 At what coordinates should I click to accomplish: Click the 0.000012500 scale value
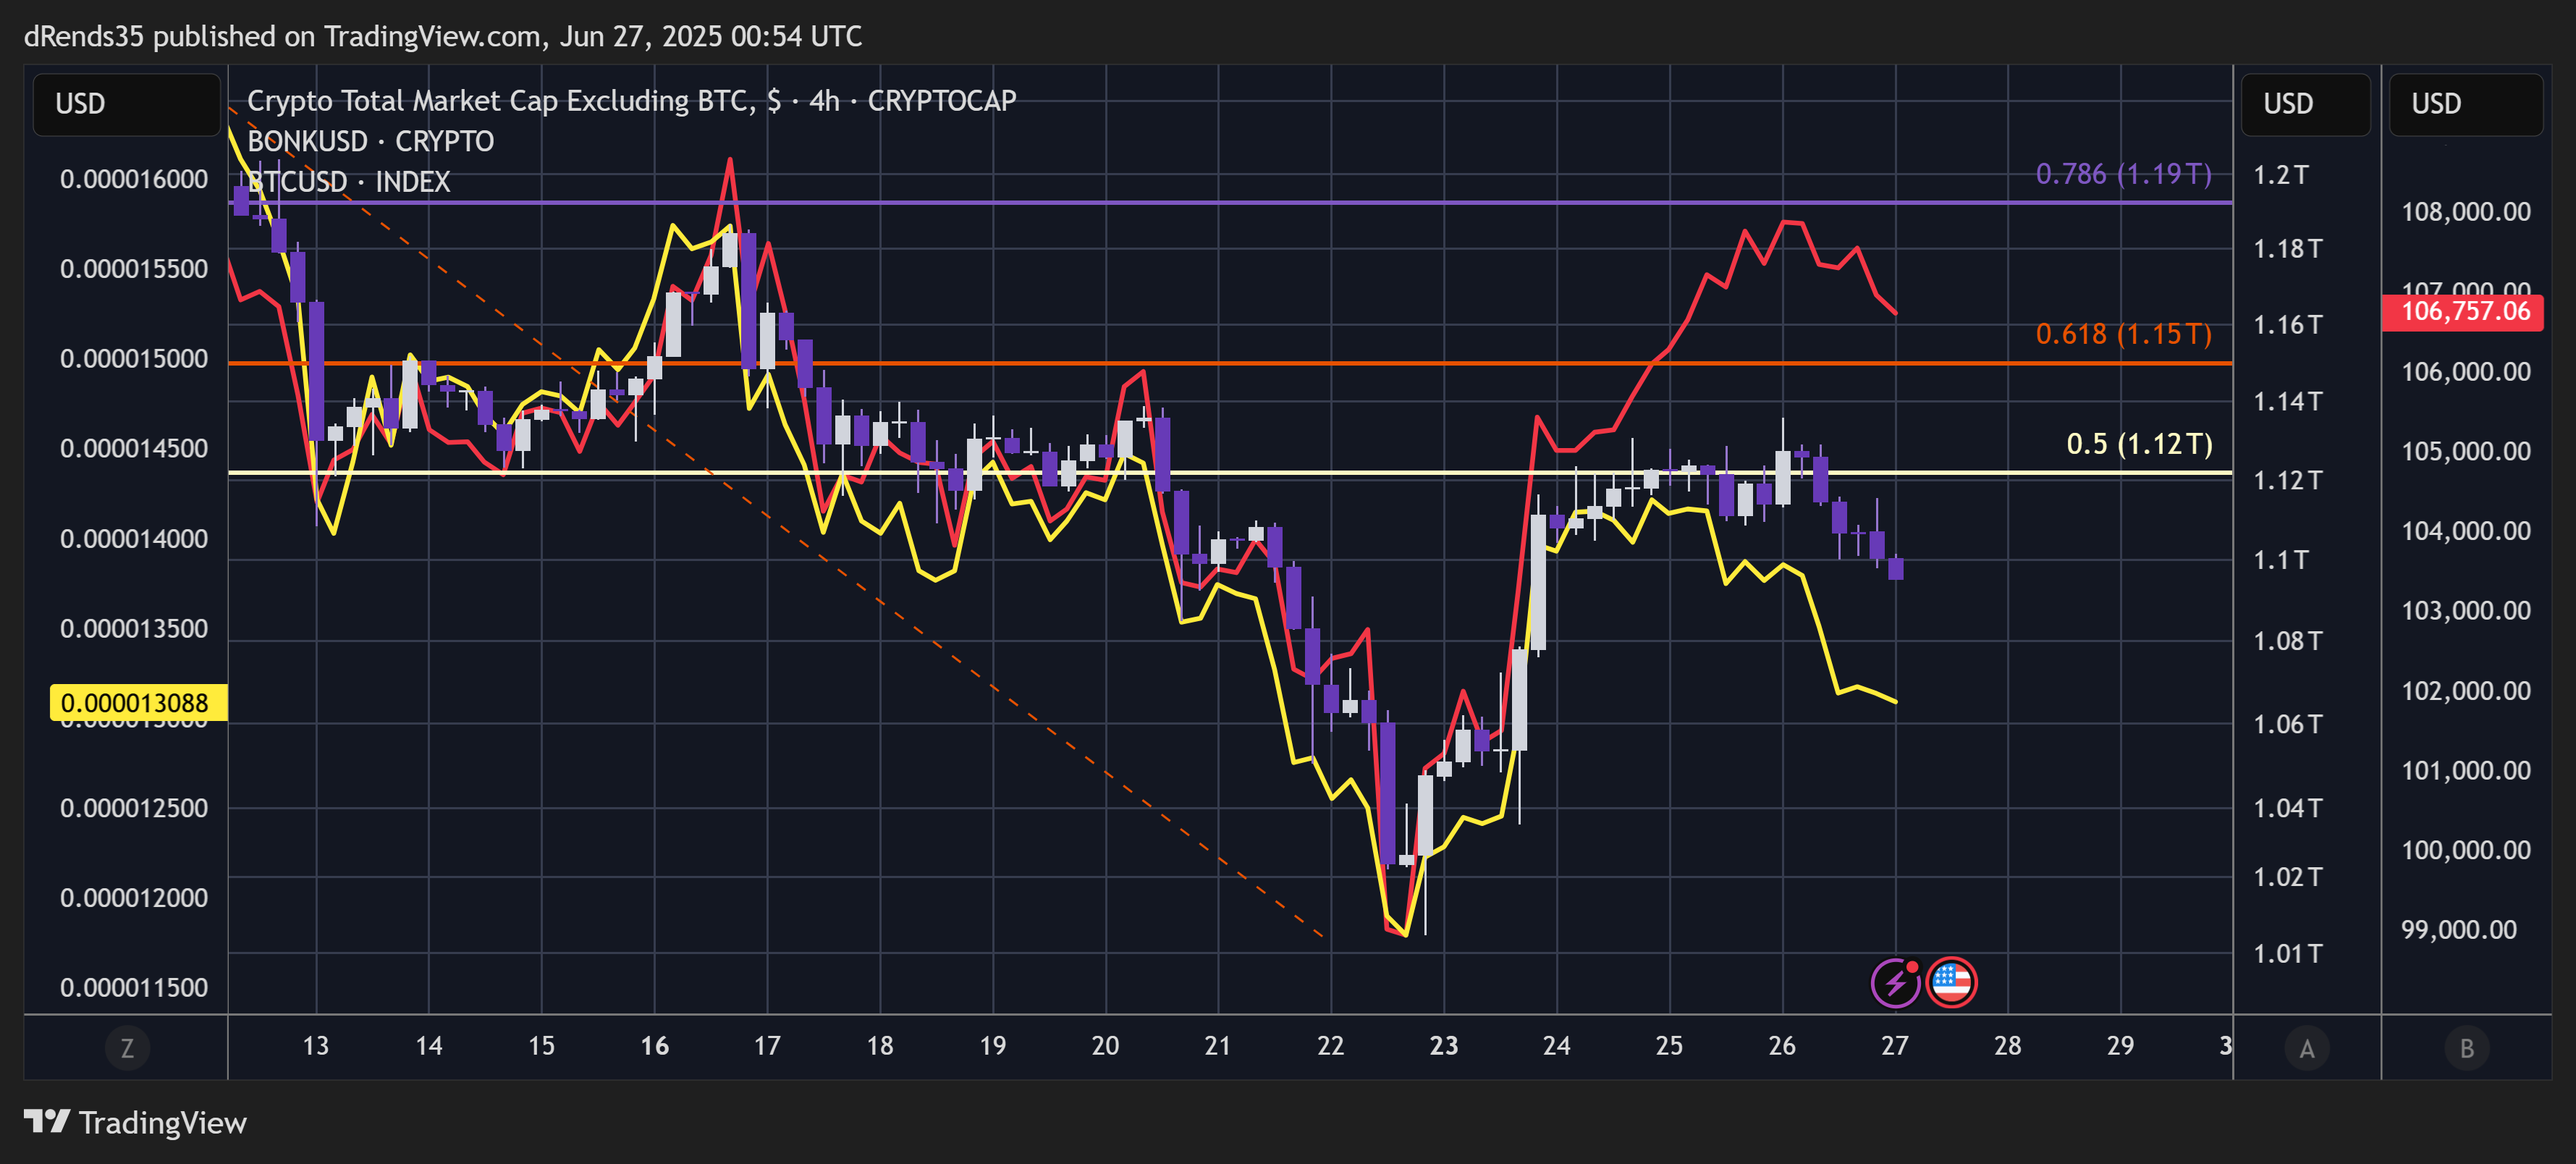pos(134,808)
